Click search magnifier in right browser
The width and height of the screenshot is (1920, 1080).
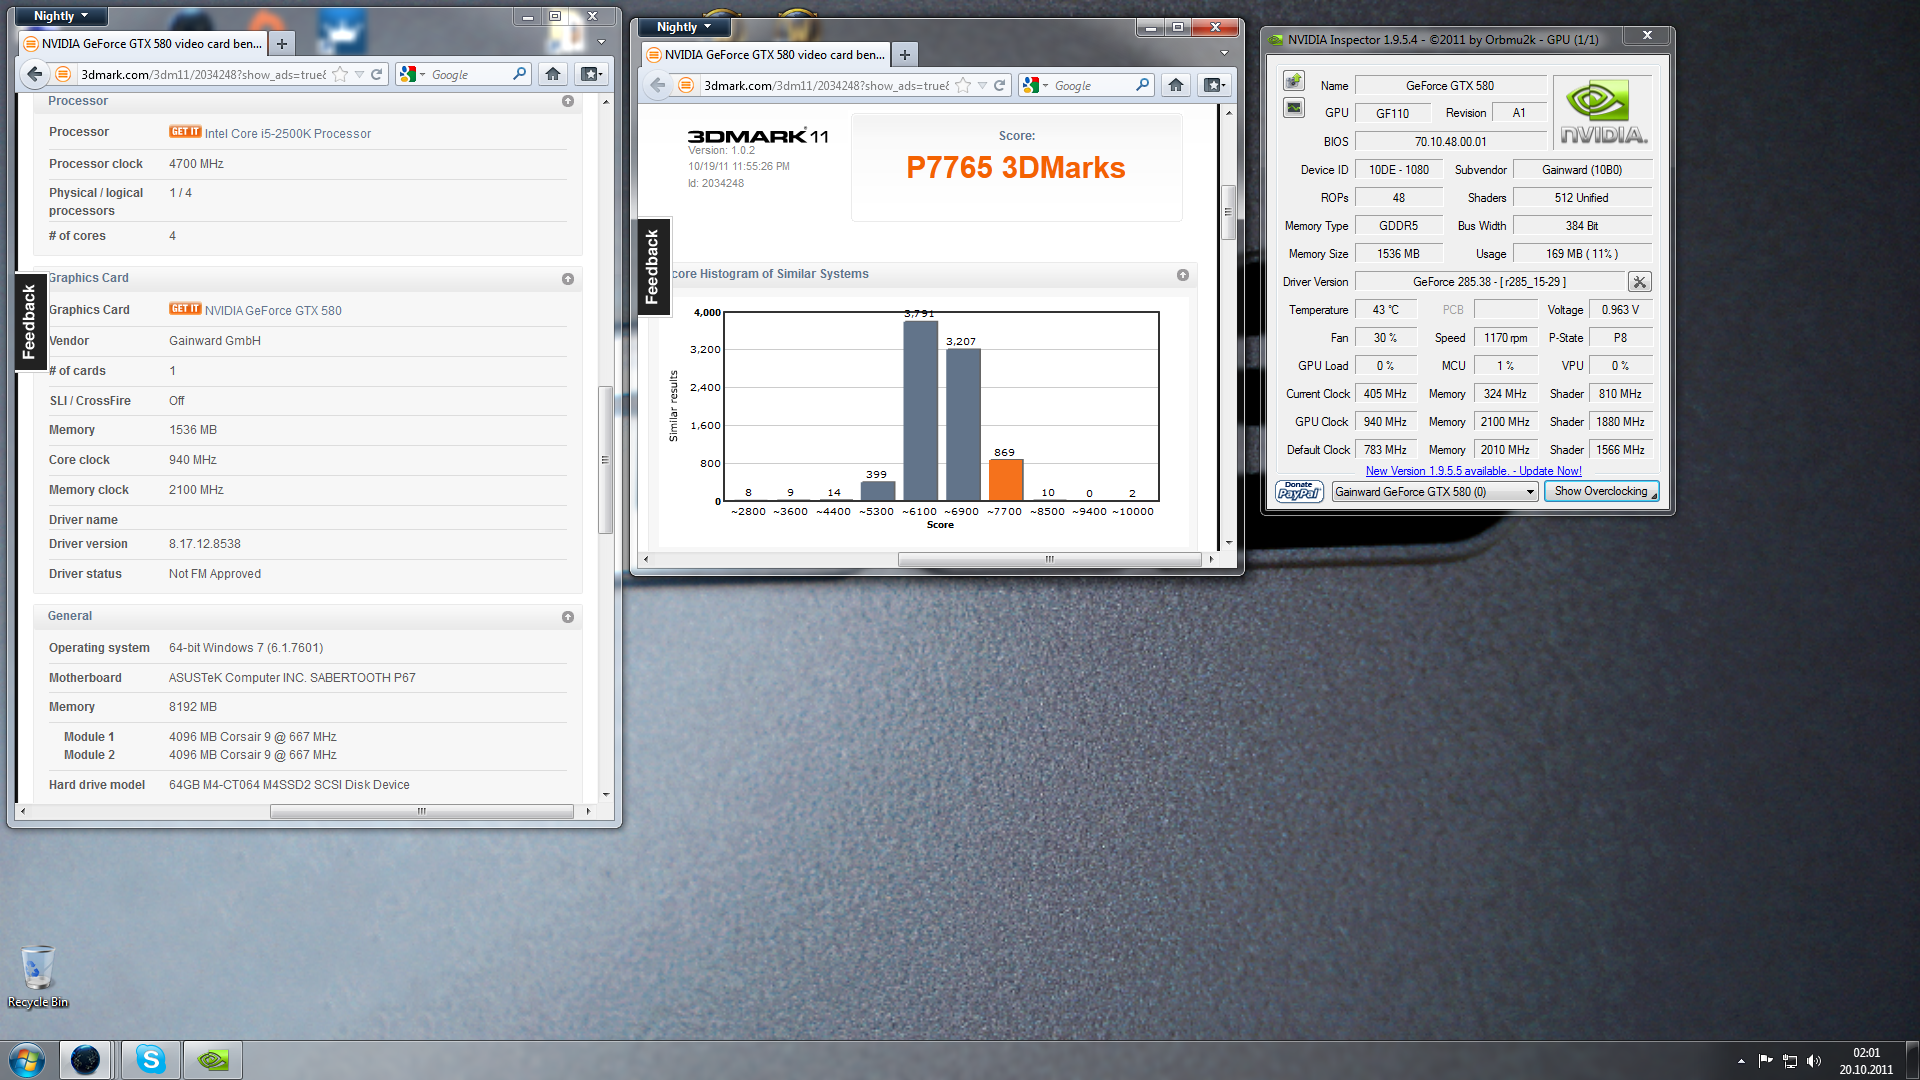click(1142, 86)
